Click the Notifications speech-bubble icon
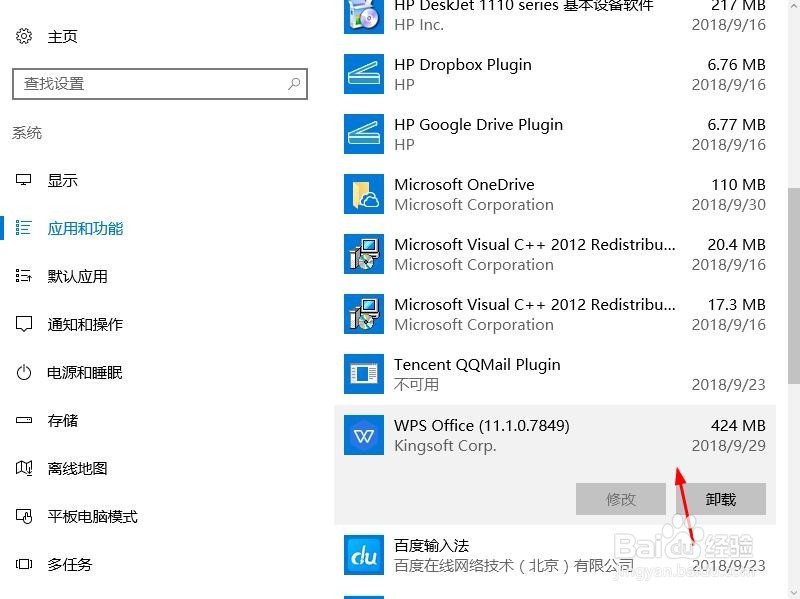The width and height of the screenshot is (800, 599). pyautogui.click(x=23, y=324)
